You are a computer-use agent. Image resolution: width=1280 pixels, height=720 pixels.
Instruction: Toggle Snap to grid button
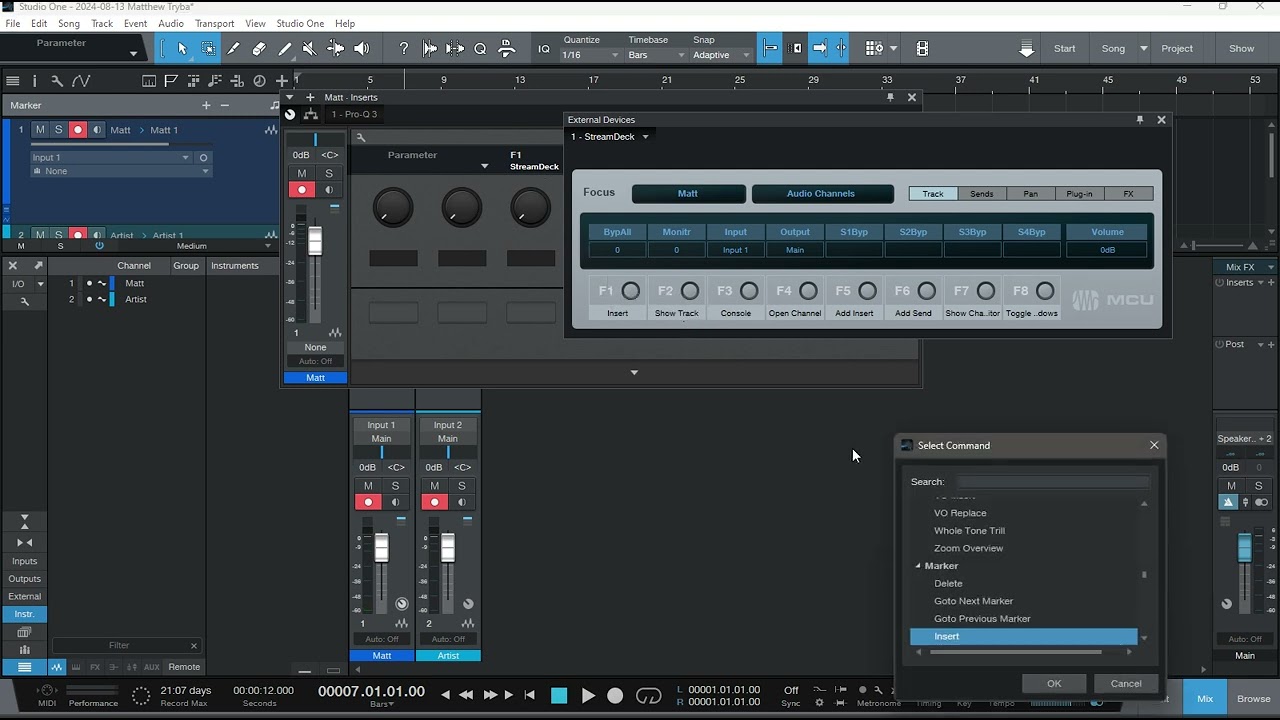(x=770, y=48)
